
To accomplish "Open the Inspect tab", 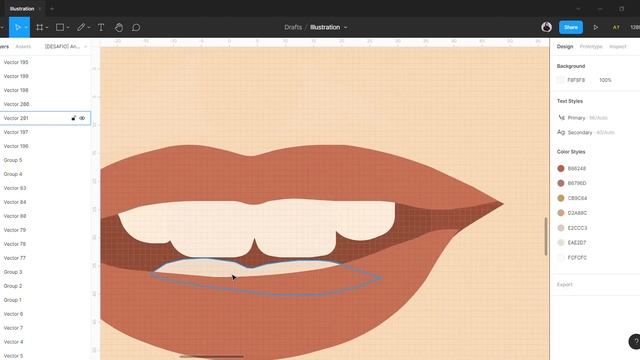I will [x=618, y=47].
